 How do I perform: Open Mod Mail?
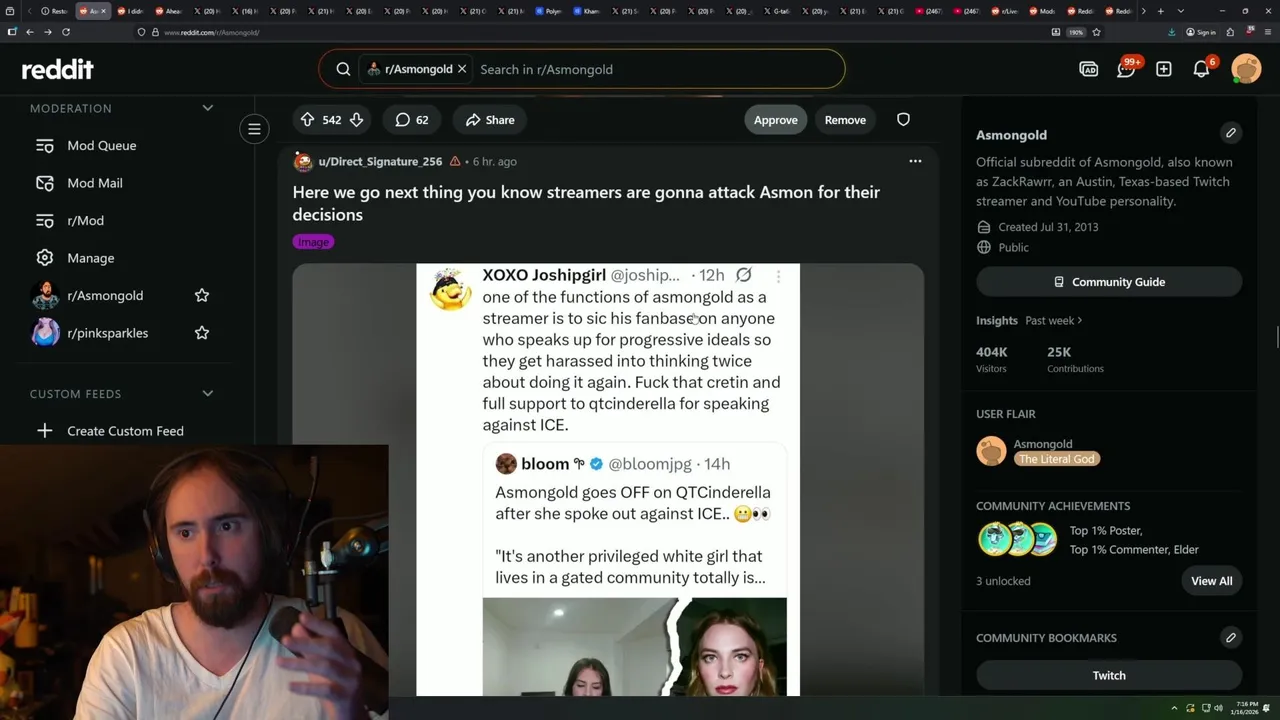click(x=94, y=183)
